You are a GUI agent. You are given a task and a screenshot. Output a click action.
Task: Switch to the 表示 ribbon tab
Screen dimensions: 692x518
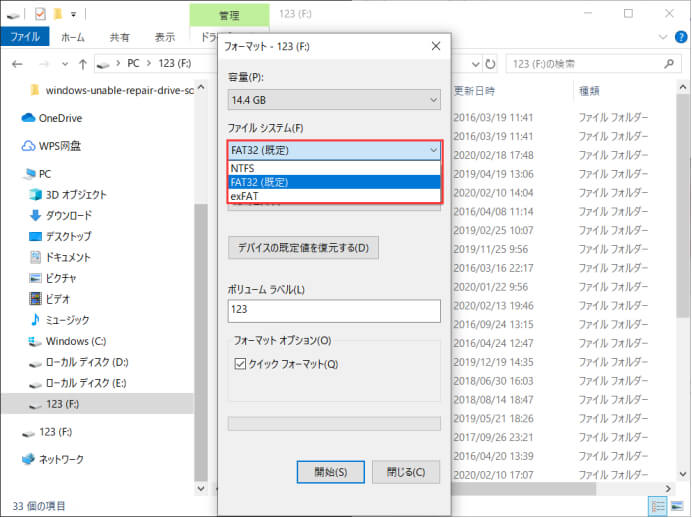165,37
